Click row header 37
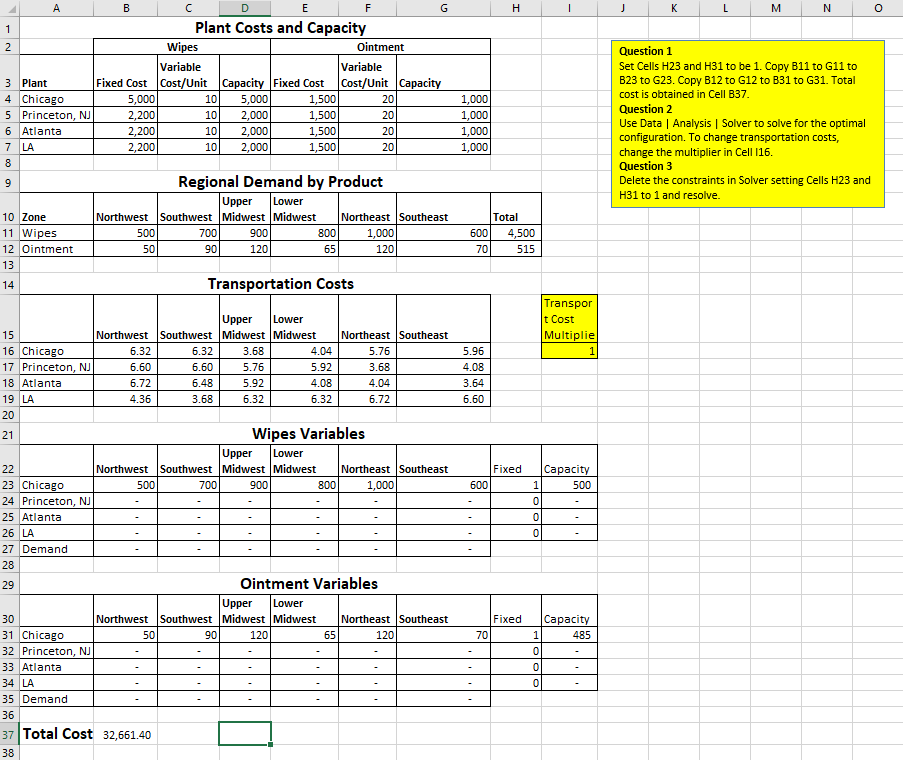903x760 pixels. click(x=9, y=734)
